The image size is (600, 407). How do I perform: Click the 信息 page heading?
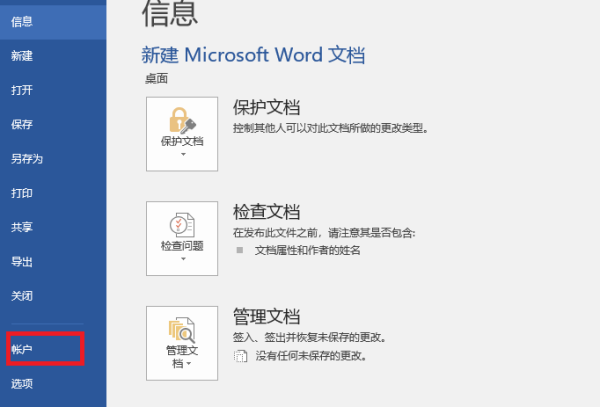coord(170,14)
